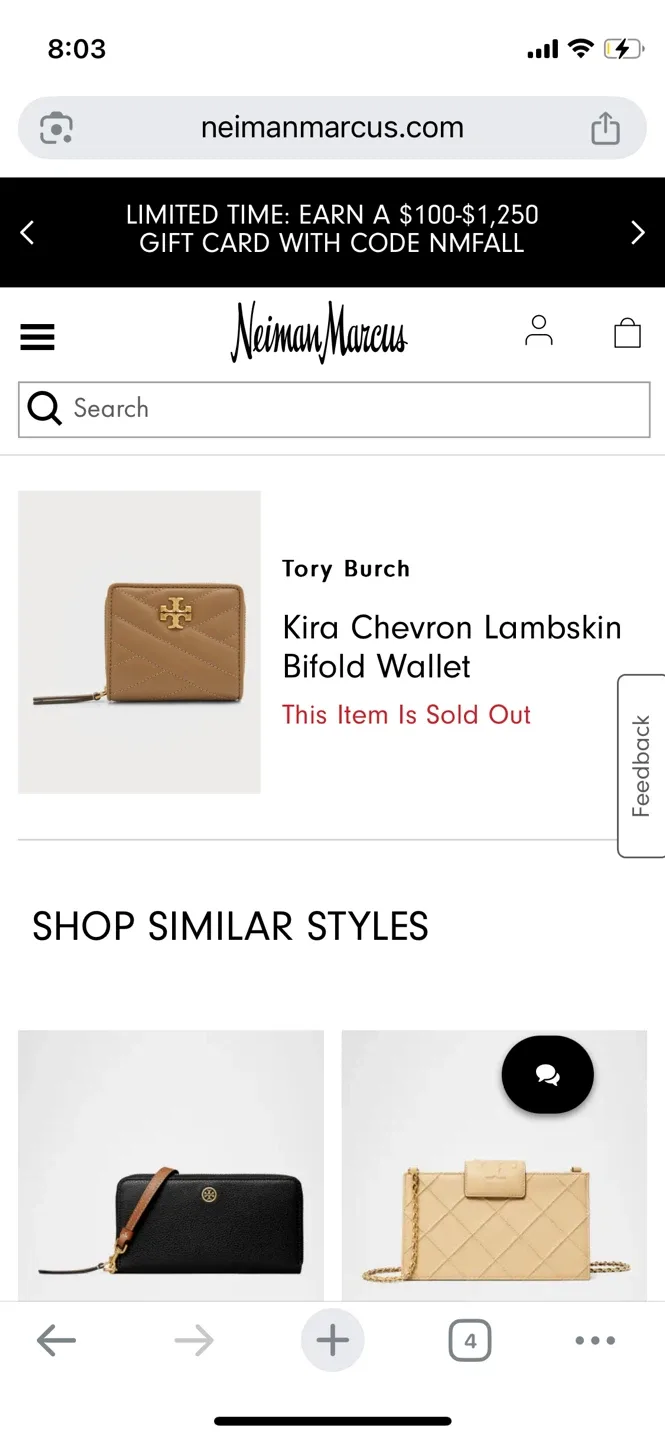
Task: Advance the promo banner with right arrow
Action: 638,231
